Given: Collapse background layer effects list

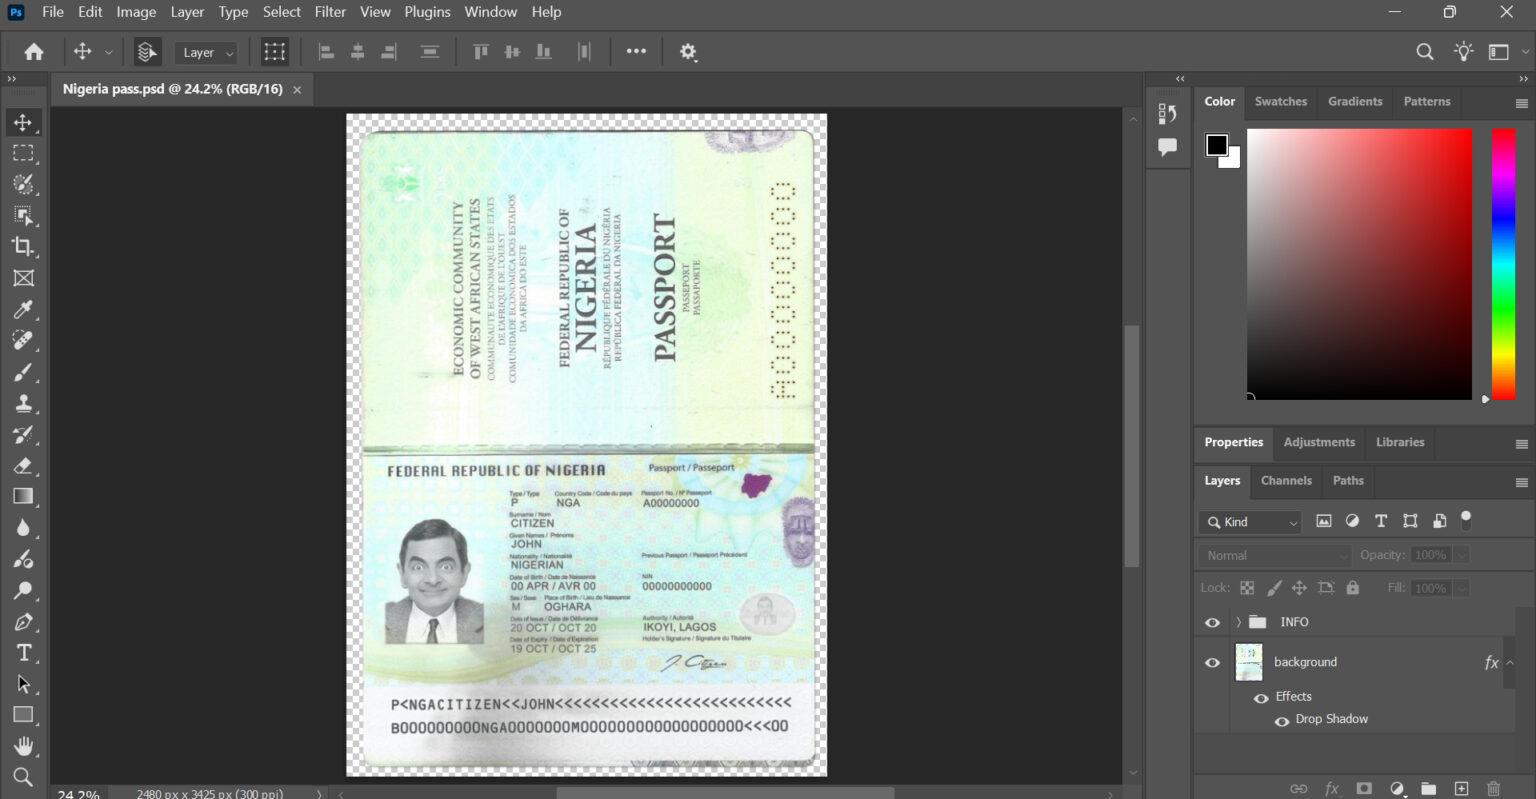Looking at the screenshot, I should click(1510, 662).
